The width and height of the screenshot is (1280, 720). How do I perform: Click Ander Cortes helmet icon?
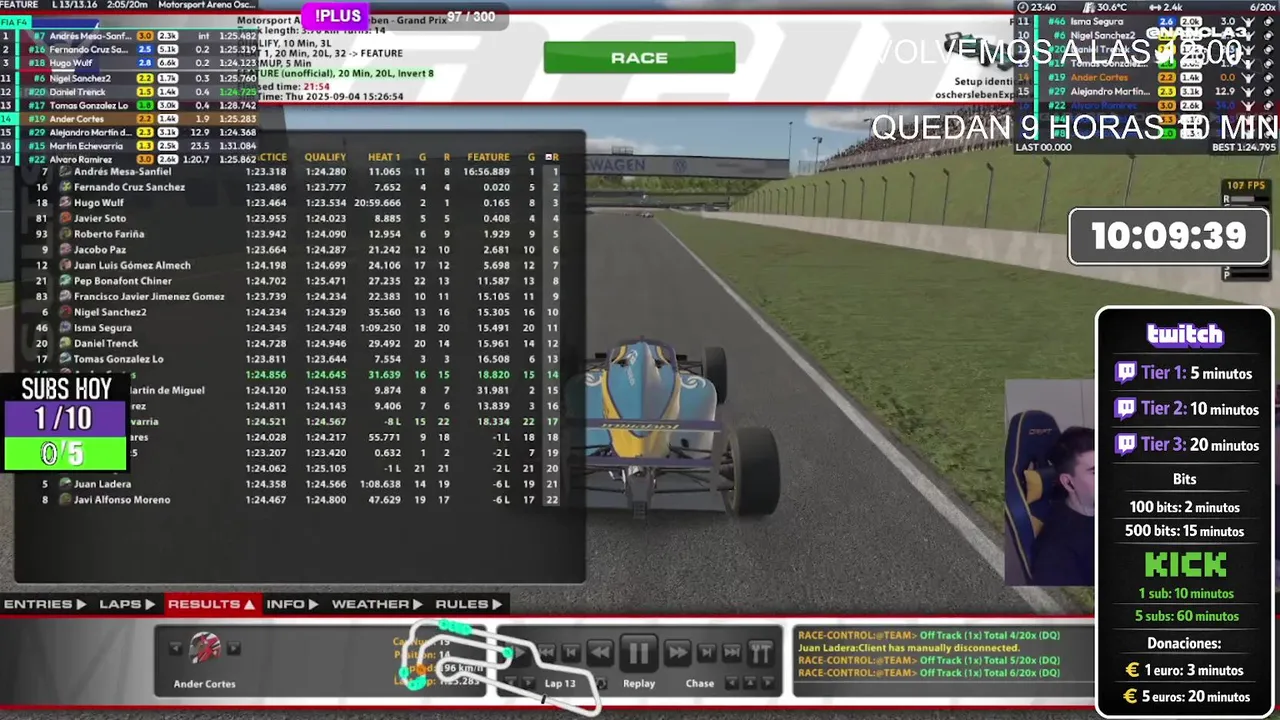point(205,648)
